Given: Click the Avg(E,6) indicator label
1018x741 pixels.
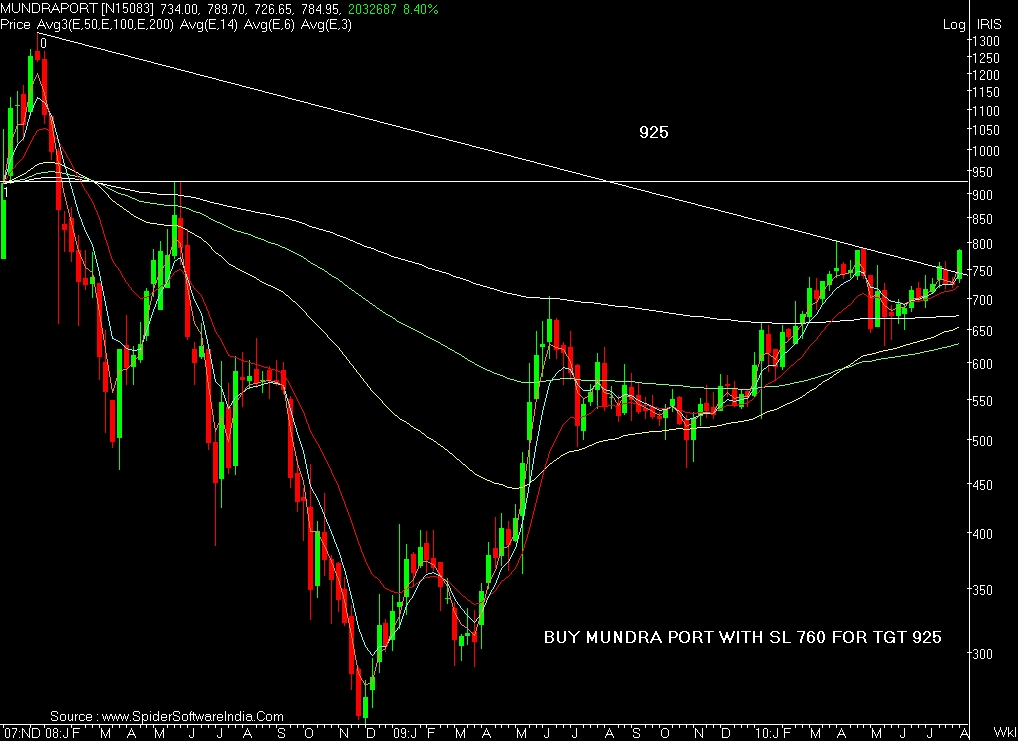Looking at the screenshot, I should (270, 25).
